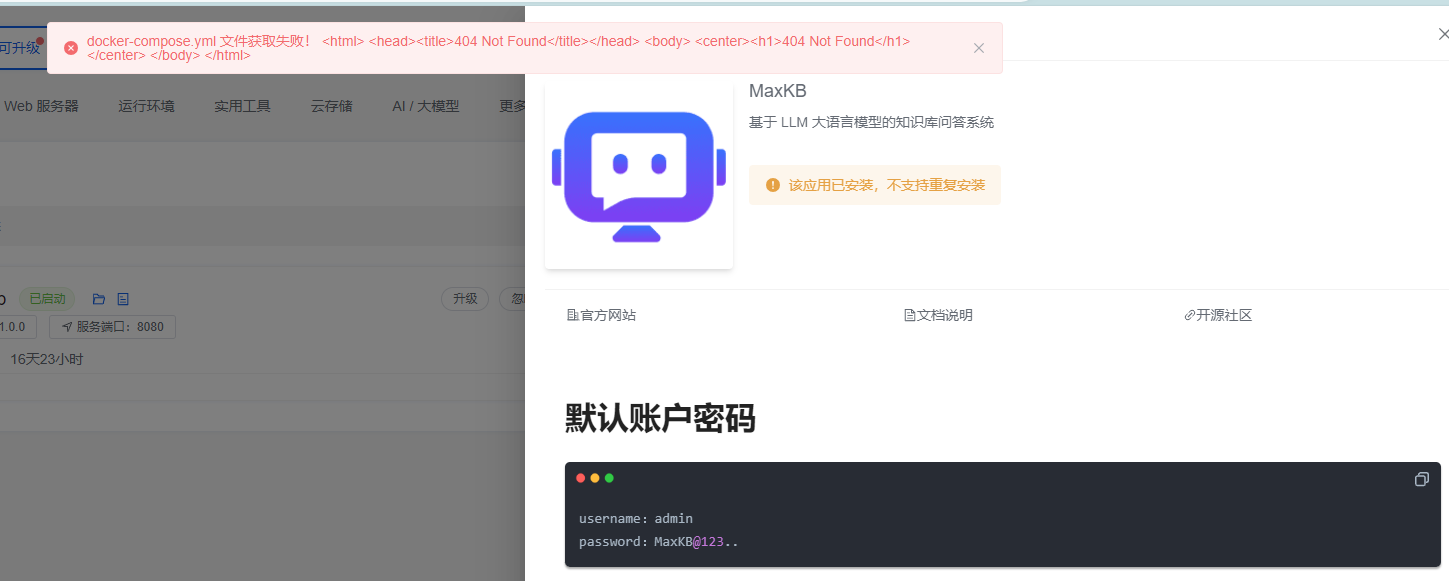Click the 16天23小时 uptime text

tap(47, 359)
